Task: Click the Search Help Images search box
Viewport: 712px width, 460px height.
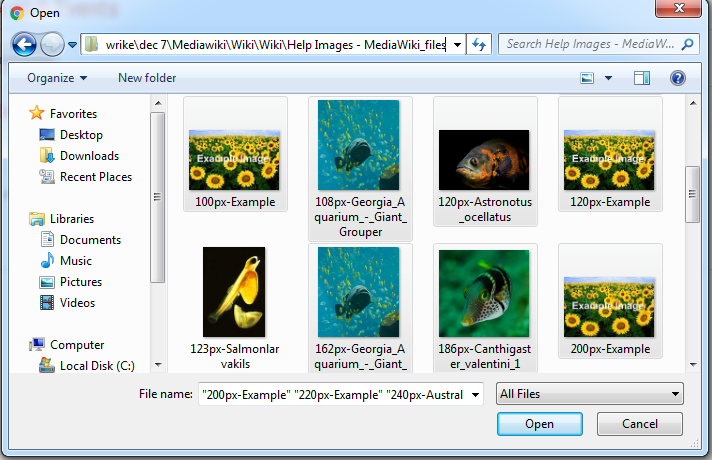Action: pos(590,44)
